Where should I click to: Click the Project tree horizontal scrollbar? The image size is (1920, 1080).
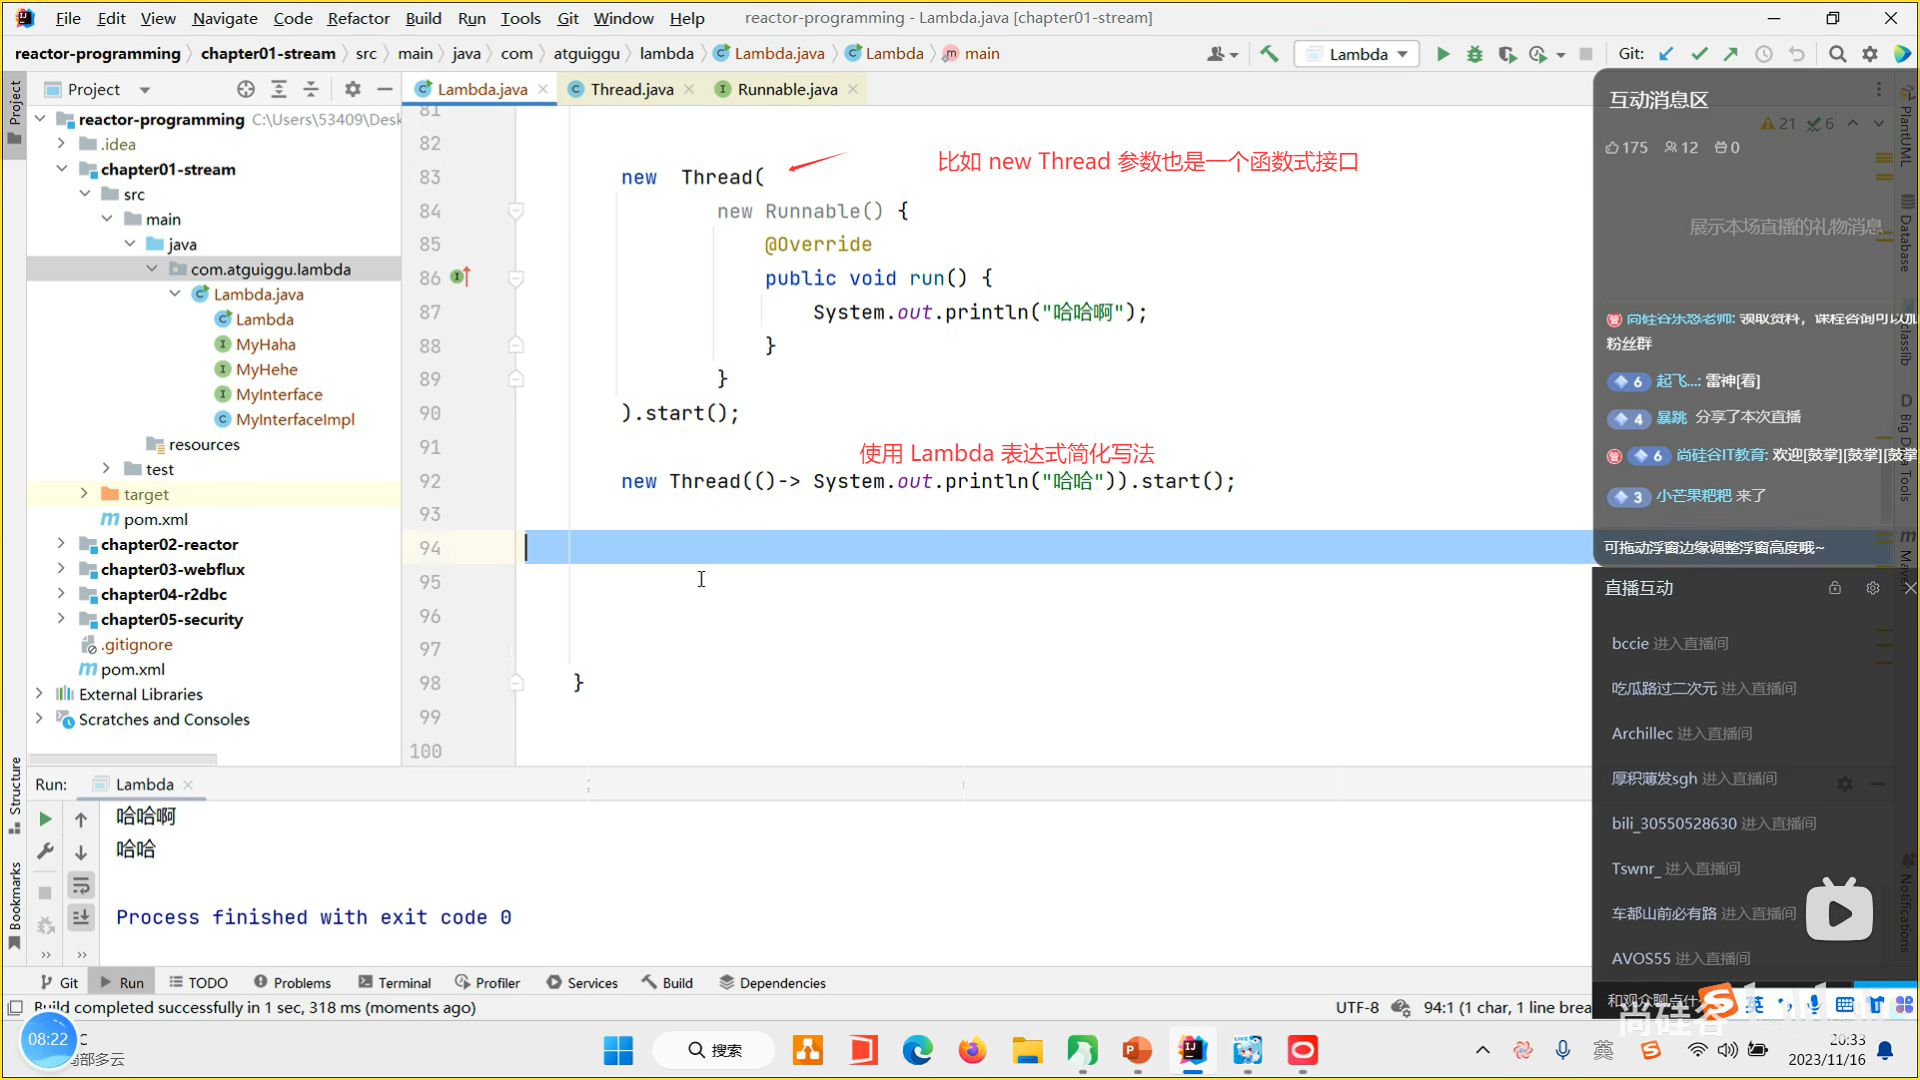click(123, 759)
